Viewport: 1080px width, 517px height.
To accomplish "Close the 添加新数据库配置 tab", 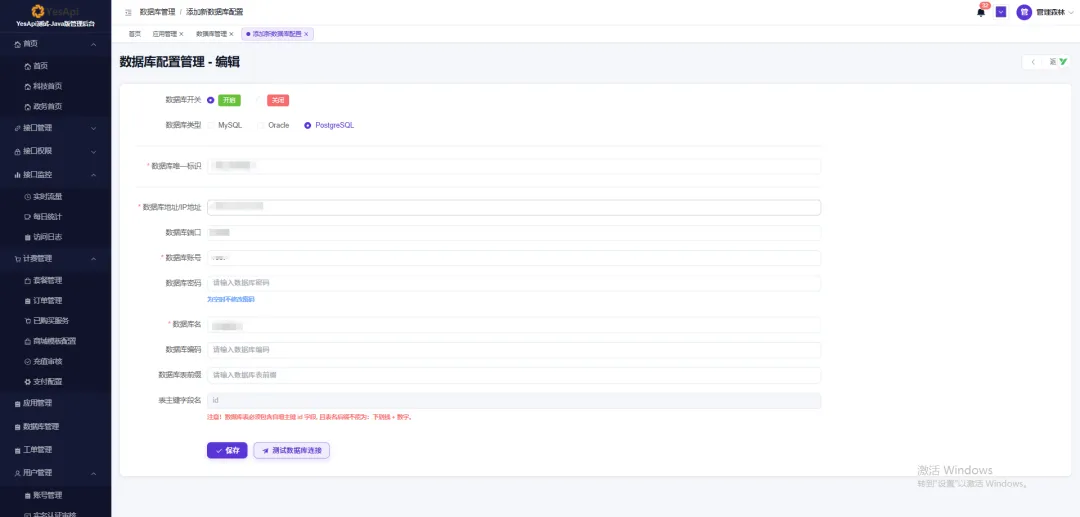I will click(306, 34).
